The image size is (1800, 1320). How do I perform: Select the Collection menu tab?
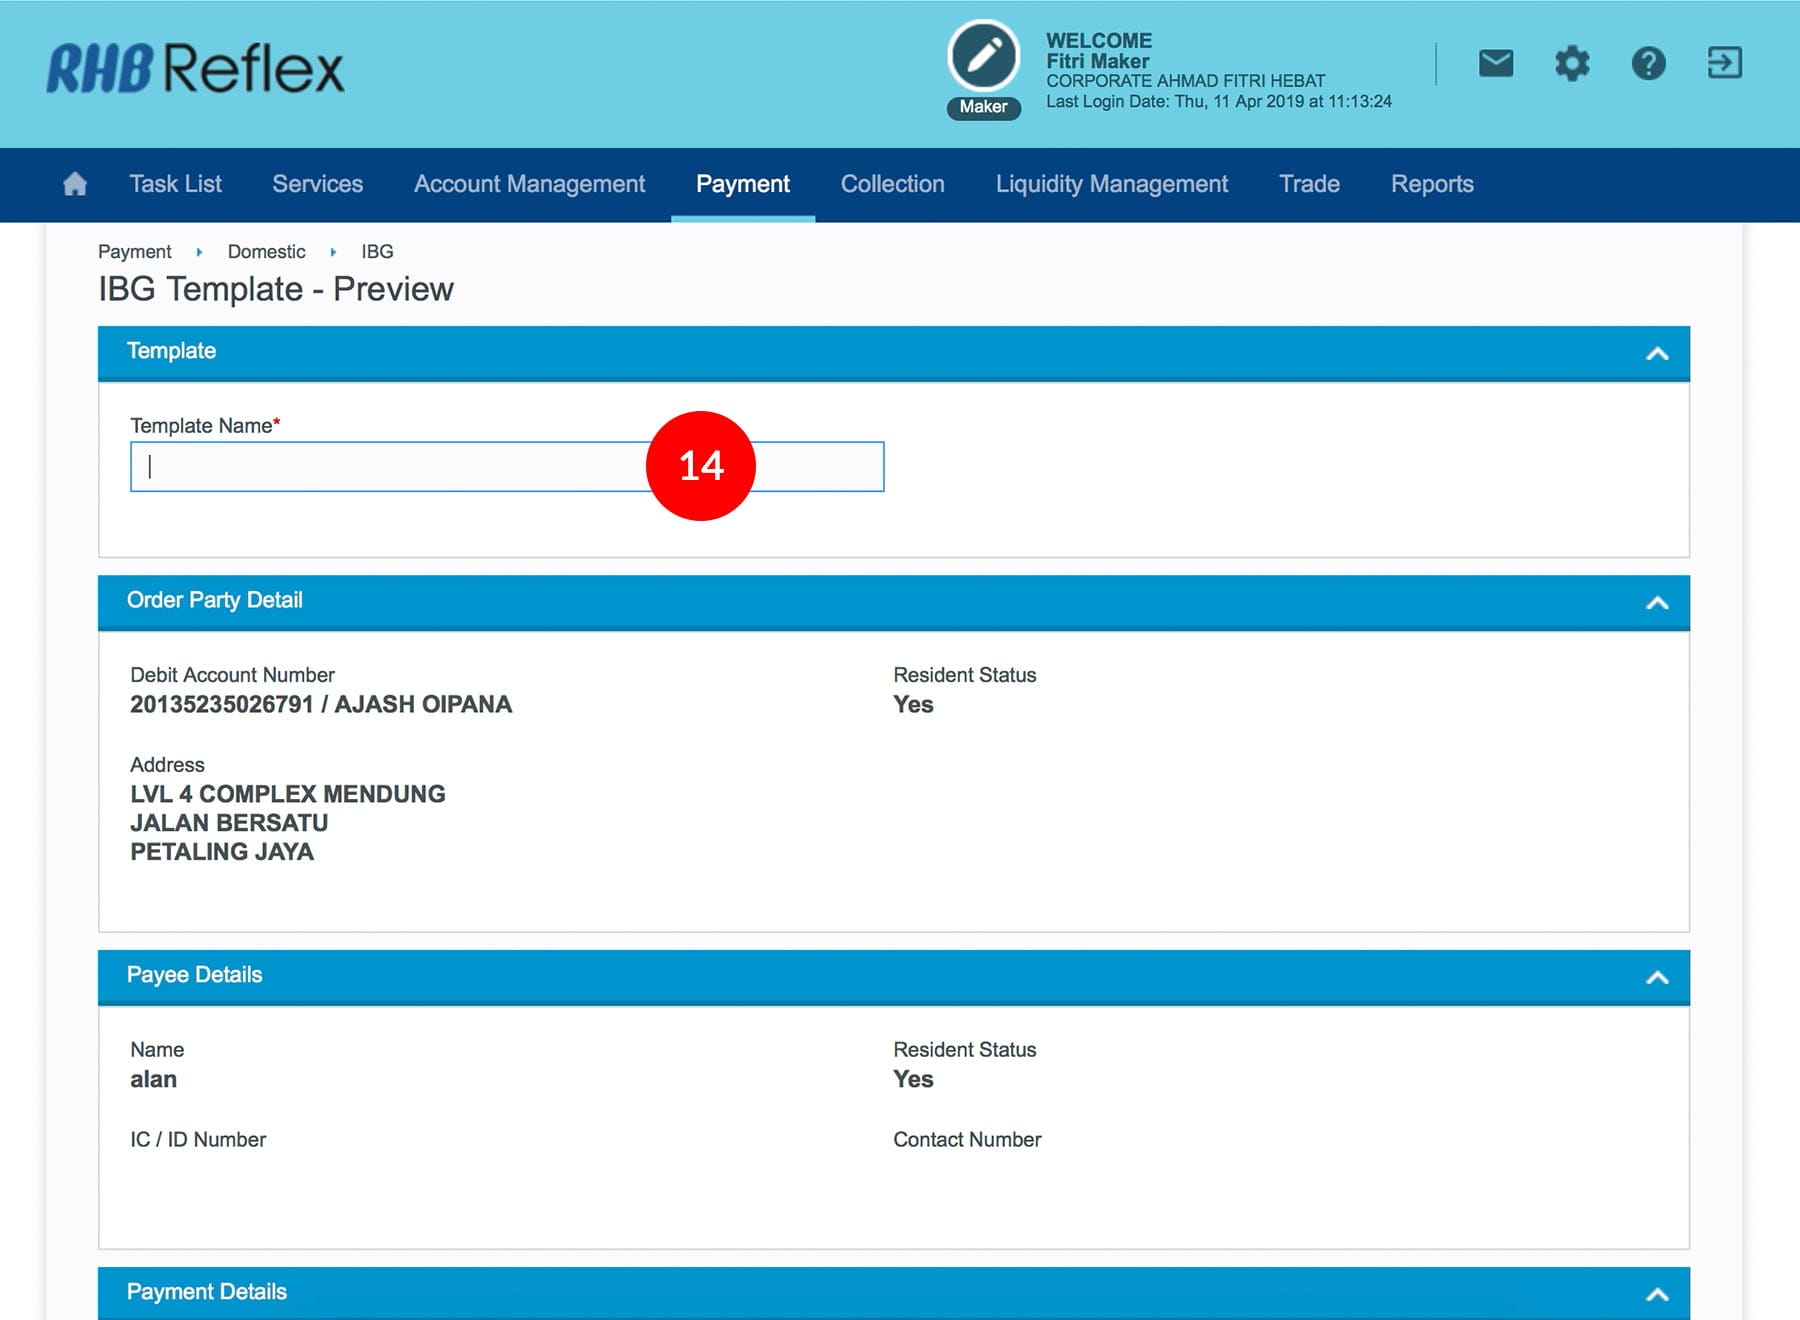pyautogui.click(x=892, y=184)
